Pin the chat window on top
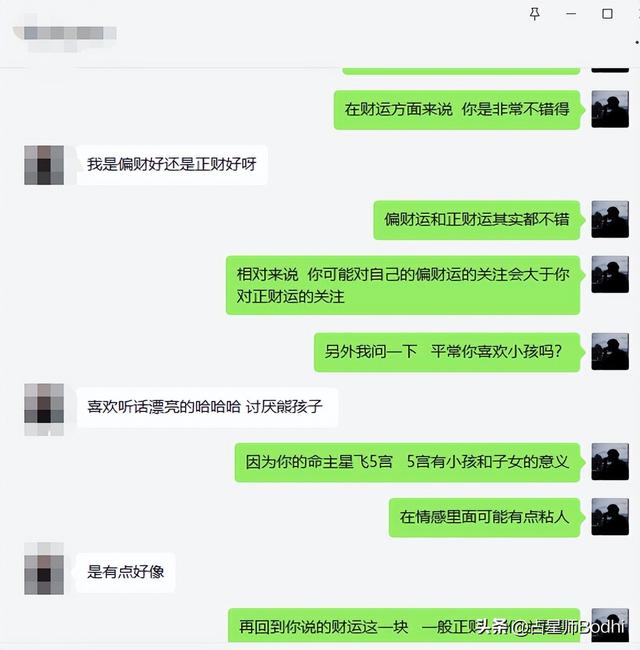640x650 pixels. [x=535, y=14]
